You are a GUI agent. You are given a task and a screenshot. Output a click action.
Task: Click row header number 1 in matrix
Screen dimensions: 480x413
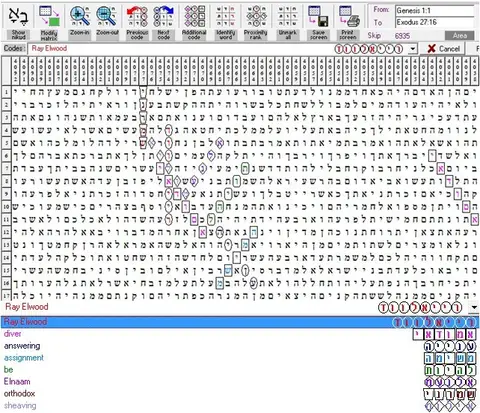[x=6, y=91]
